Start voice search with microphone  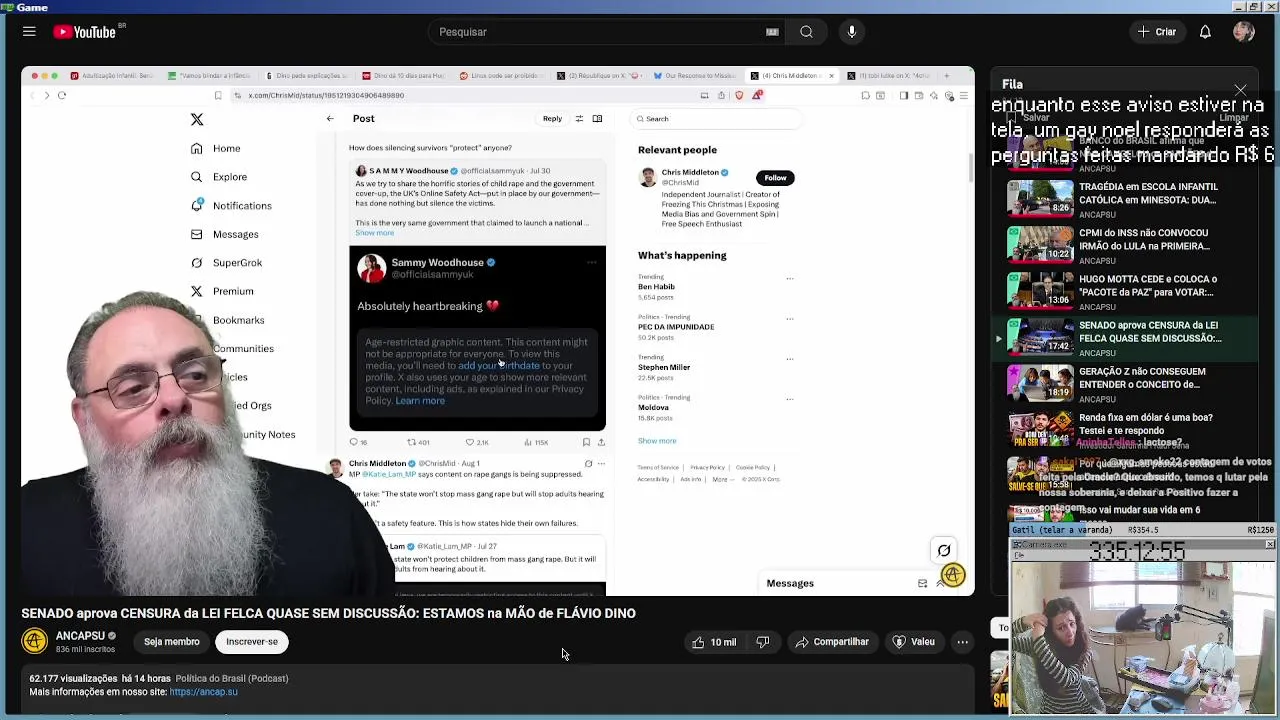(x=852, y=32)
